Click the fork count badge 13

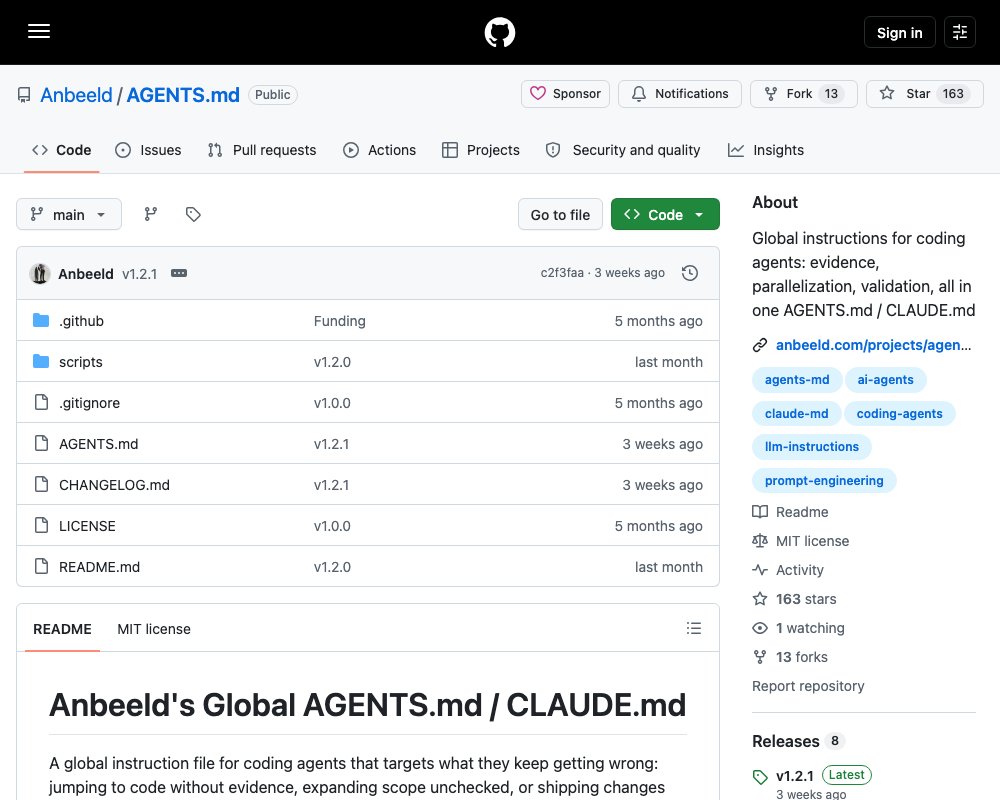tap(831, 94)
